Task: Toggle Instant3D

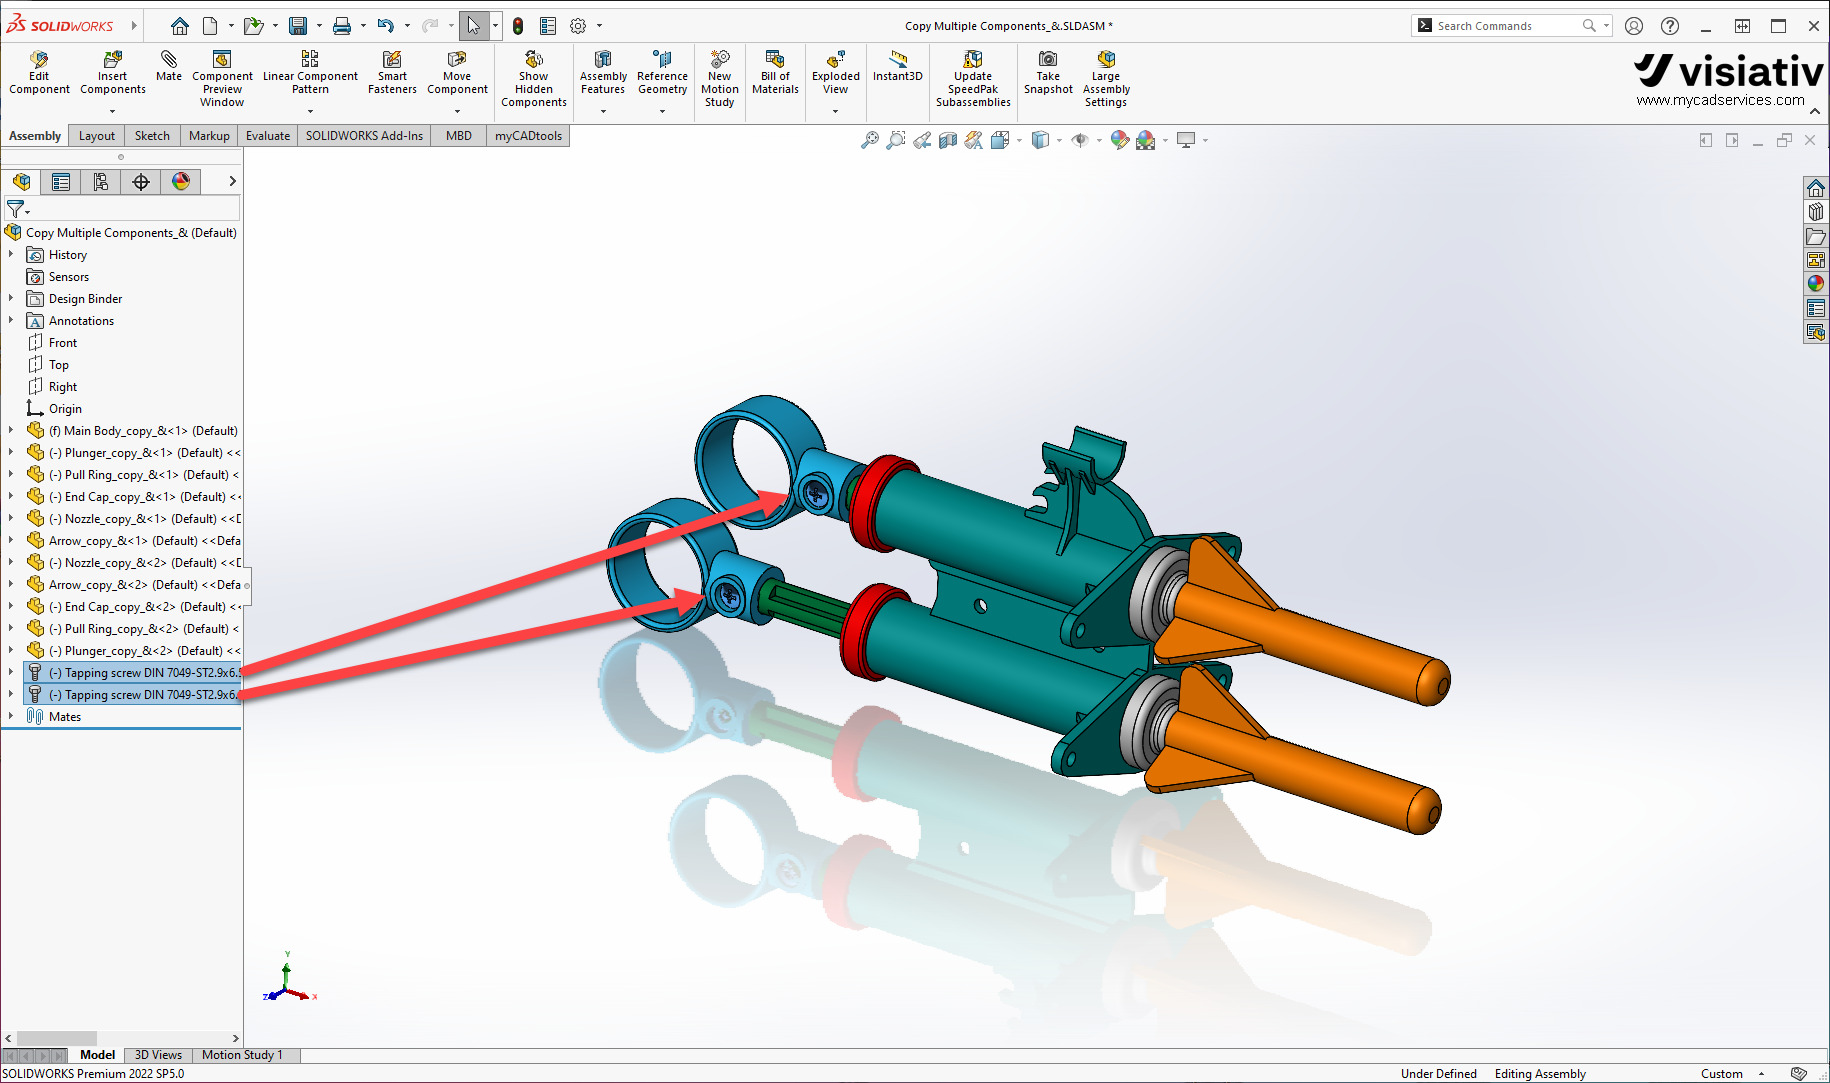Action: 898,67
